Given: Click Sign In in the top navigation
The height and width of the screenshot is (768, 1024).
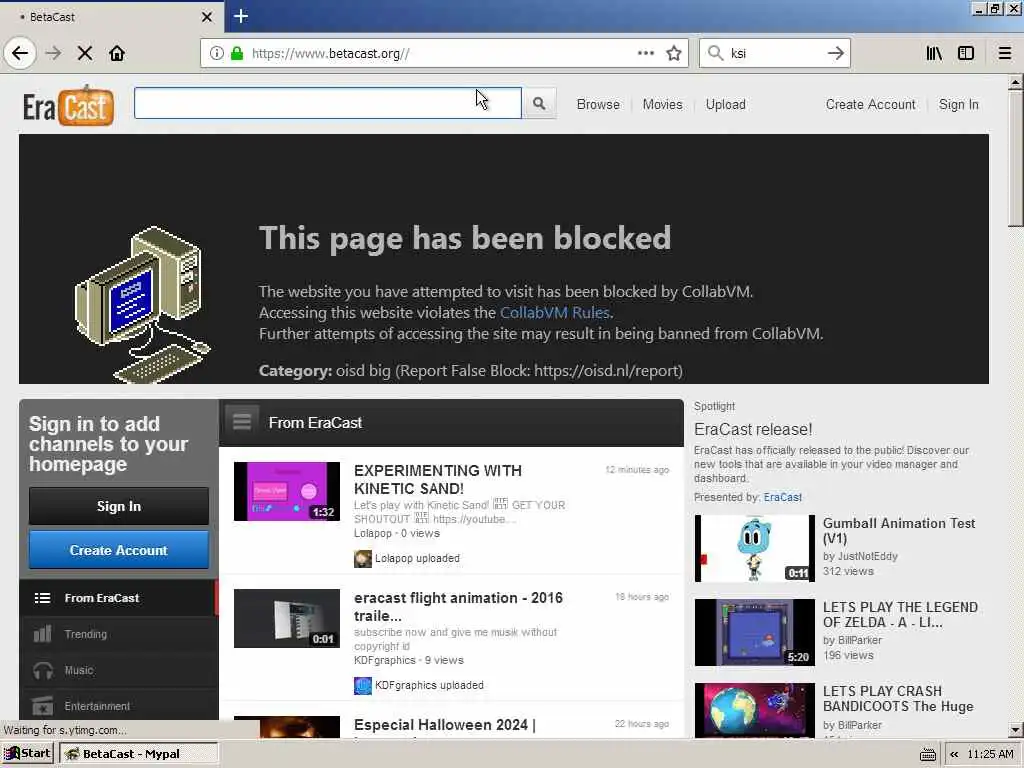Looking at the screenshot, I should (958, 104).
